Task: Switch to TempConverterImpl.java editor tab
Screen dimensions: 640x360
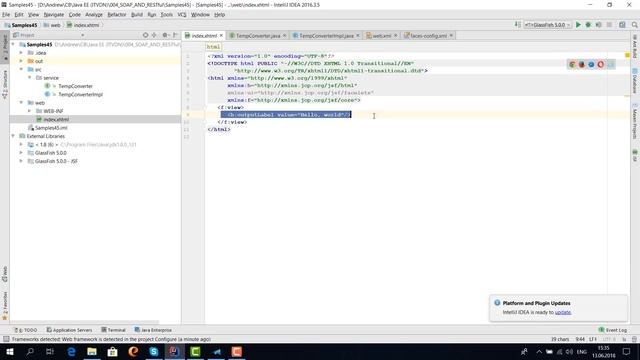Action: (326, 36)
